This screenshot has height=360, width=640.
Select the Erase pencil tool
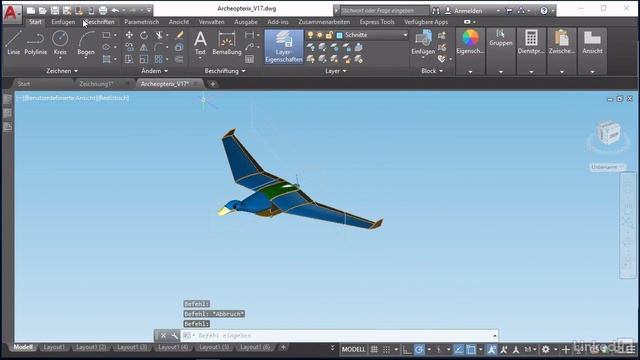tap(179, 35)
